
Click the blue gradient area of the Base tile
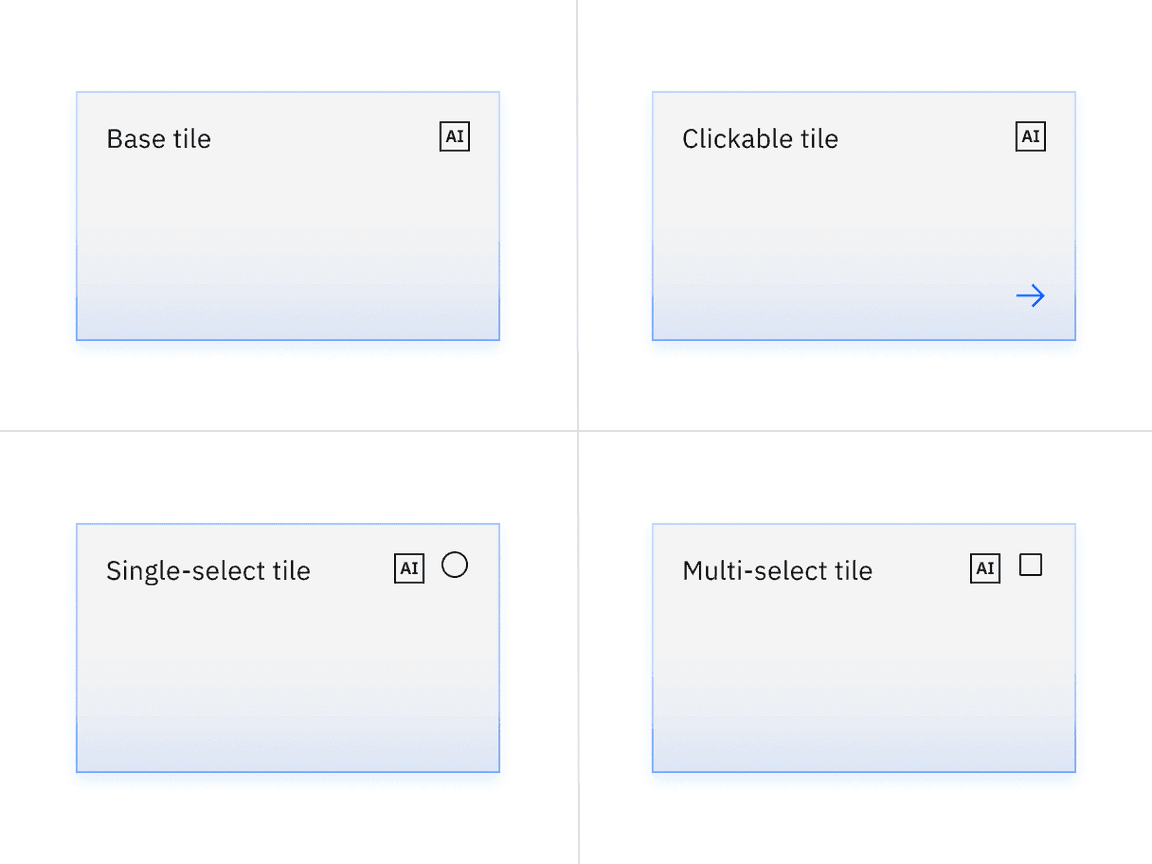point(288,310)
